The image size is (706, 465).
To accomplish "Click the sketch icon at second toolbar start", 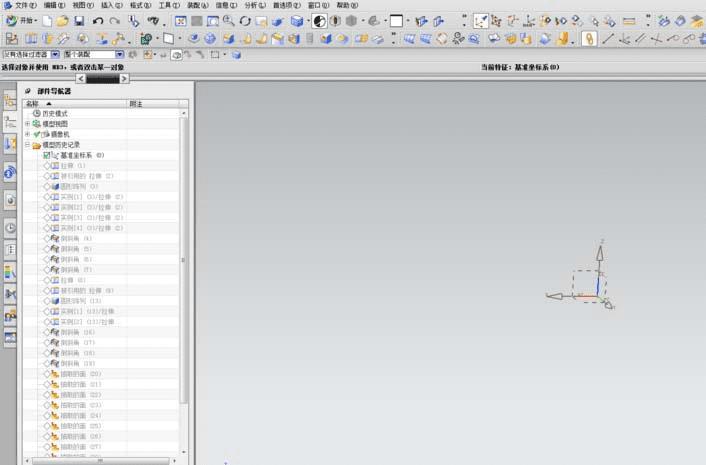I will [12, 39].
